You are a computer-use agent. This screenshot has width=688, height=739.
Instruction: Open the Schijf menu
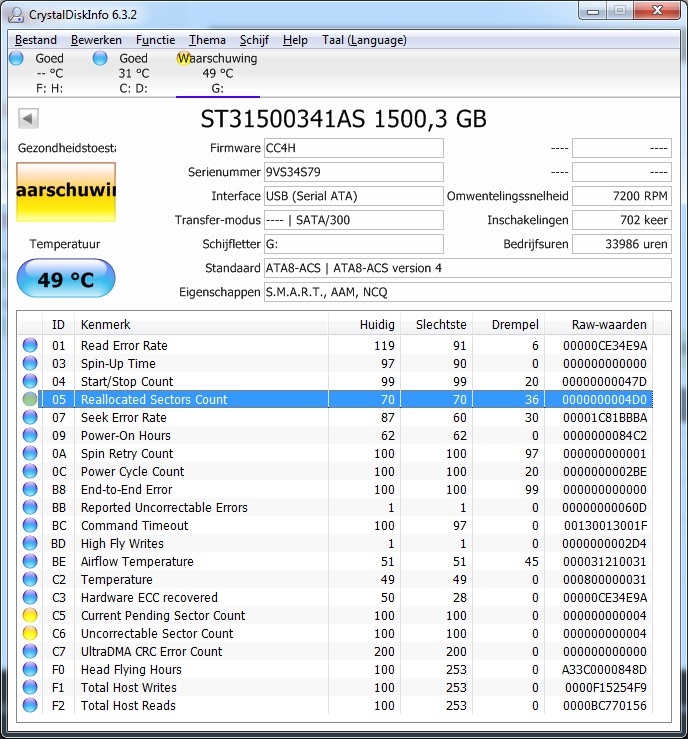coord(254,40)
